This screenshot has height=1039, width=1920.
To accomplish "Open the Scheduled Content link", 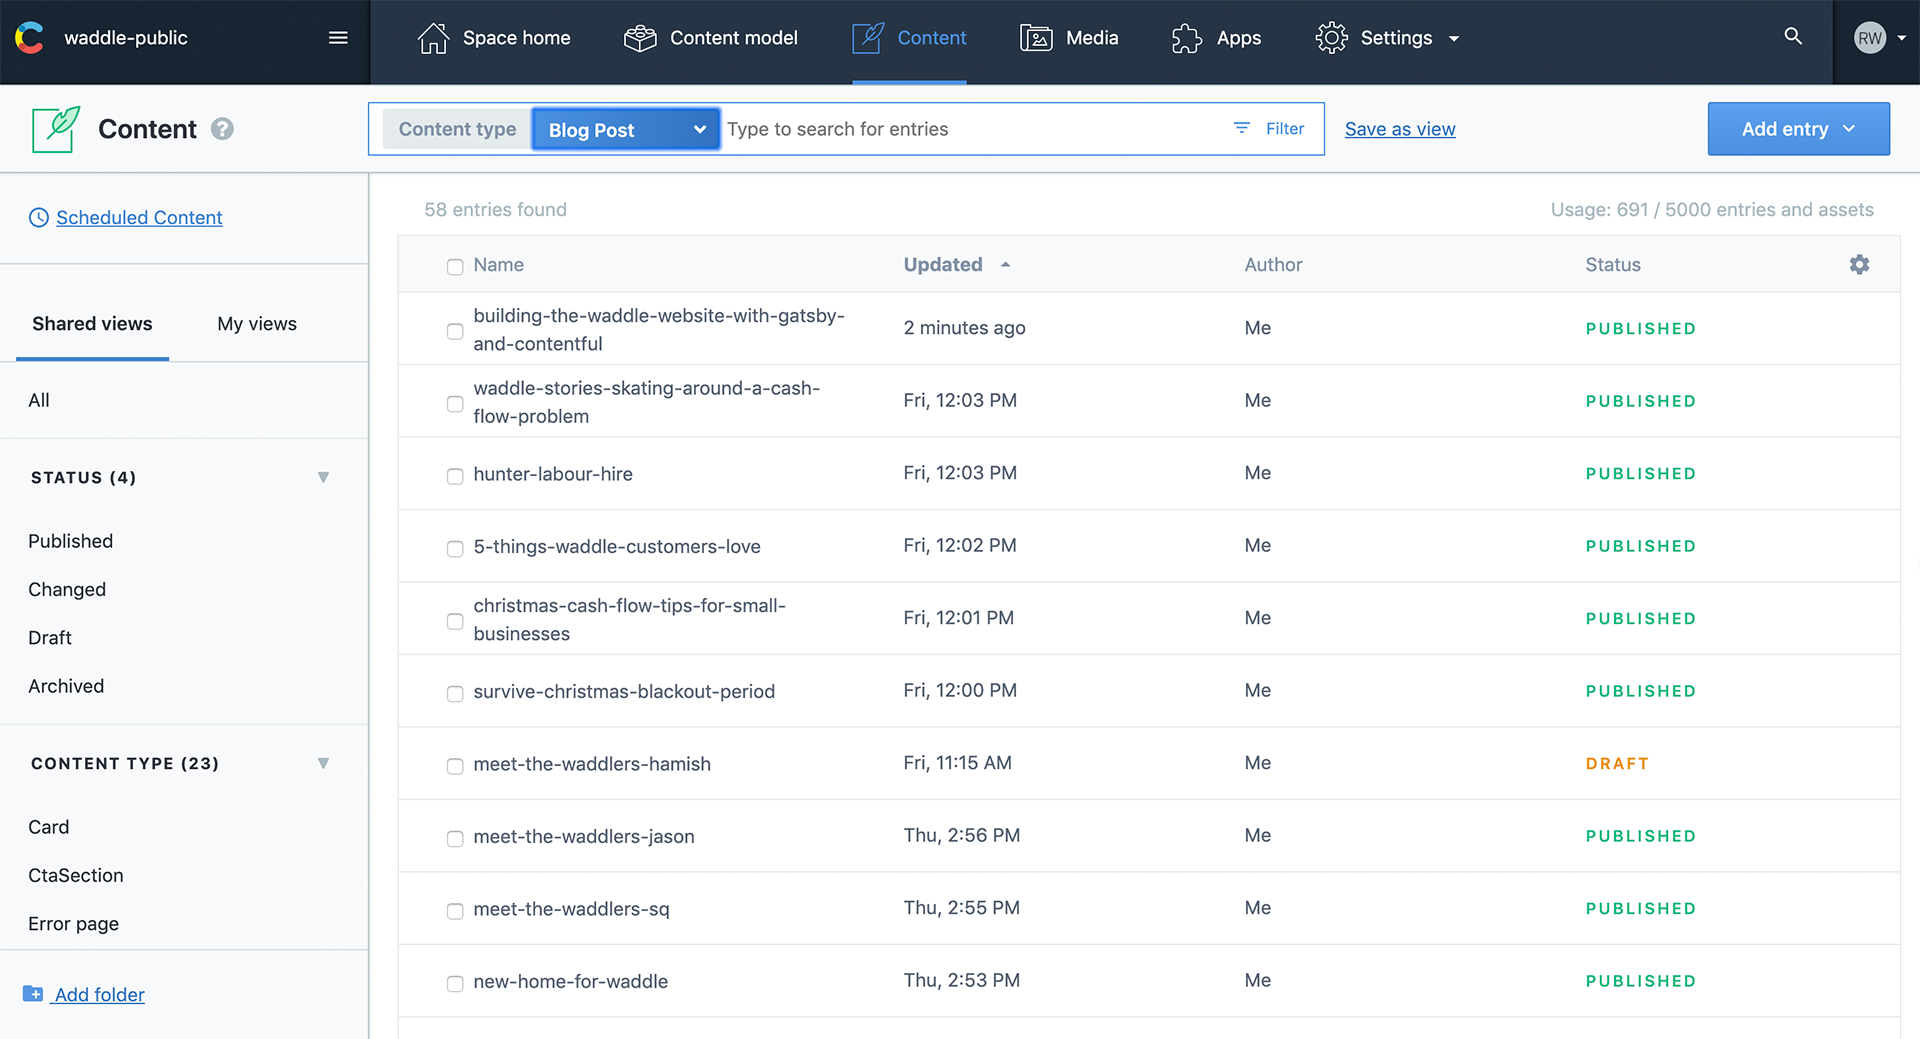I will coord(139,218).
